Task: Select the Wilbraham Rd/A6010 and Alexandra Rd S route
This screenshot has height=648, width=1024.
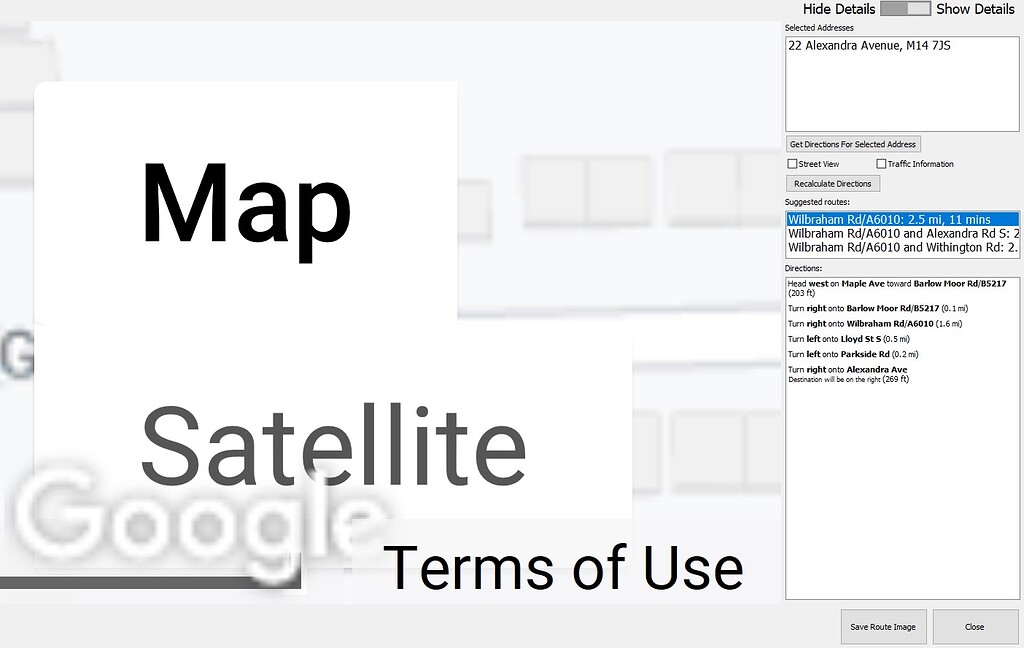Action: [900, 233]
